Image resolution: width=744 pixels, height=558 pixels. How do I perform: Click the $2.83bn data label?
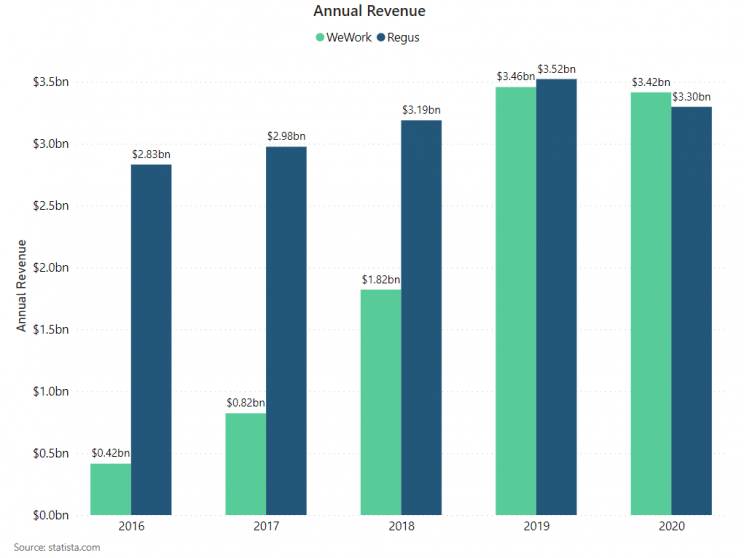tap(151, 154)
